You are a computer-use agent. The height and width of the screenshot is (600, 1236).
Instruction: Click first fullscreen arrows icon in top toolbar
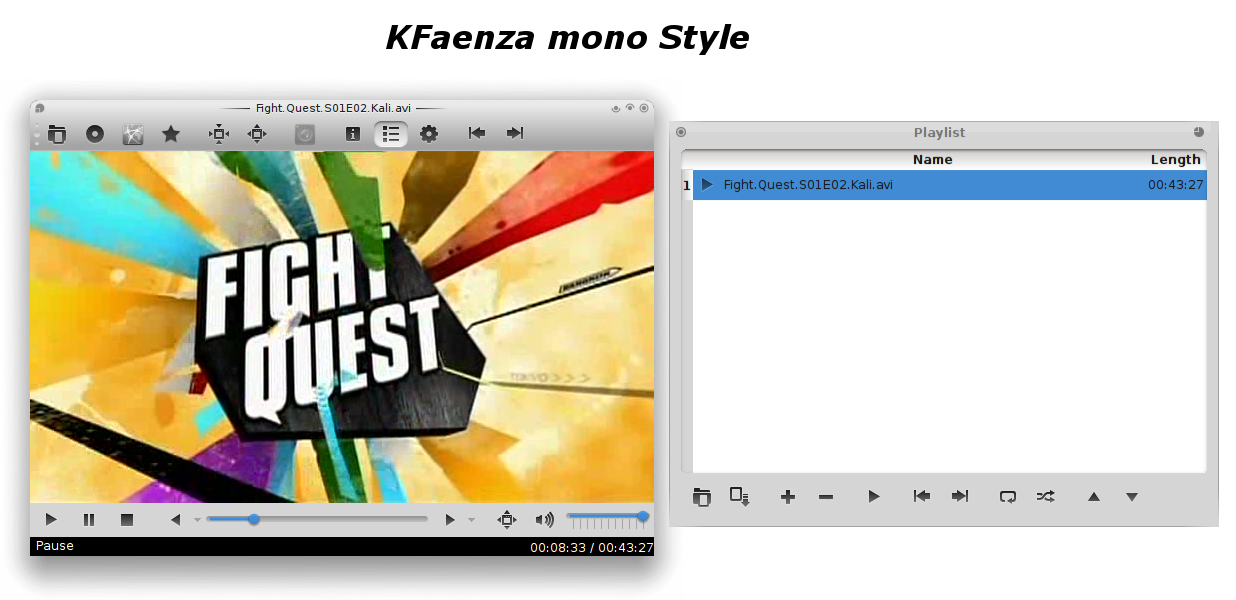[x=219, y=134]
